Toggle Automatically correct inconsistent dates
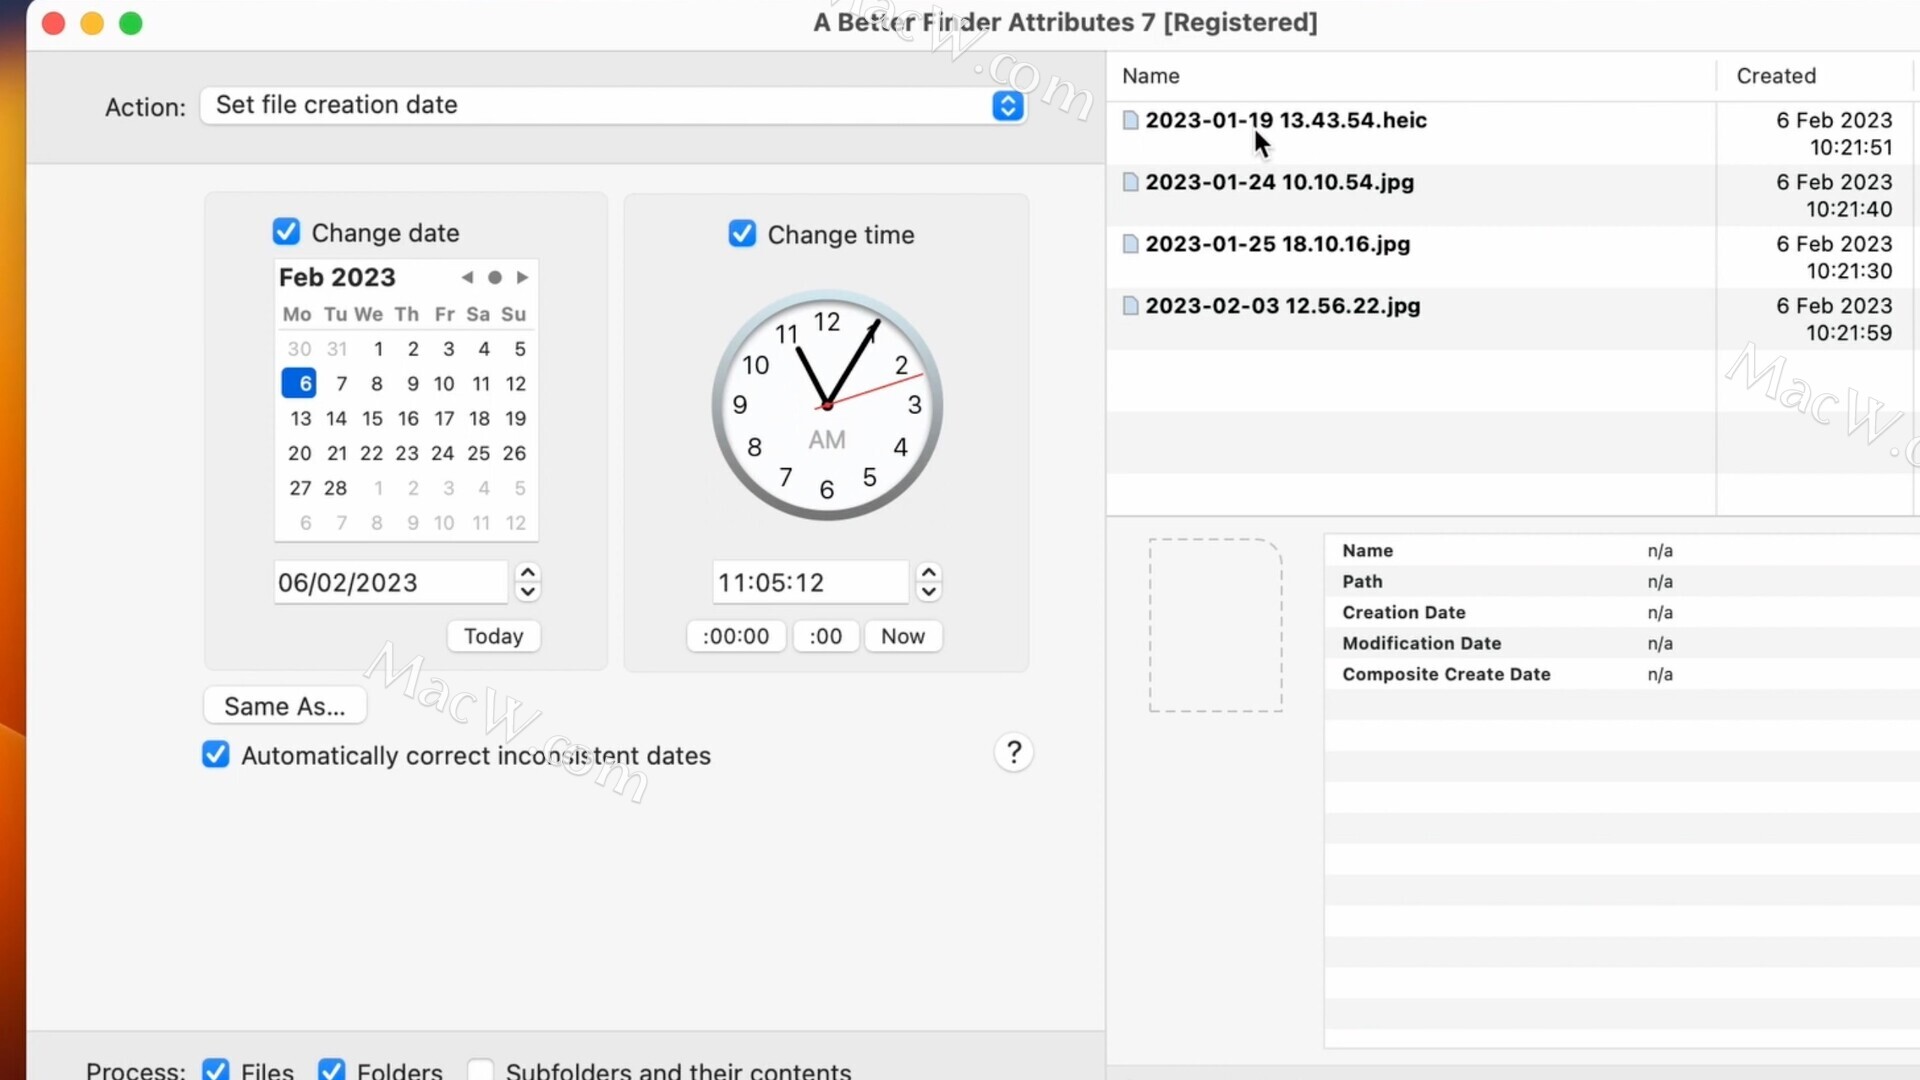 (216, 755)
